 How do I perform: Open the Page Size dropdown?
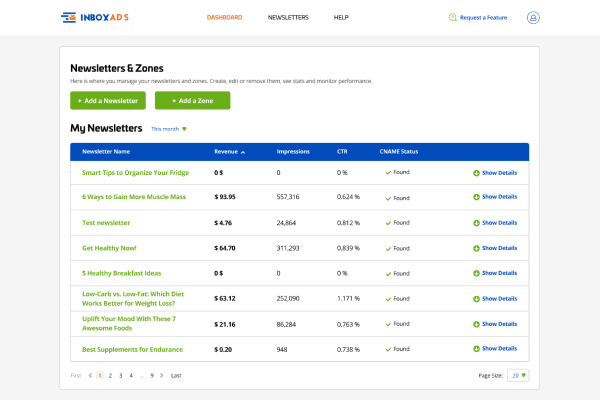point(518,376)
